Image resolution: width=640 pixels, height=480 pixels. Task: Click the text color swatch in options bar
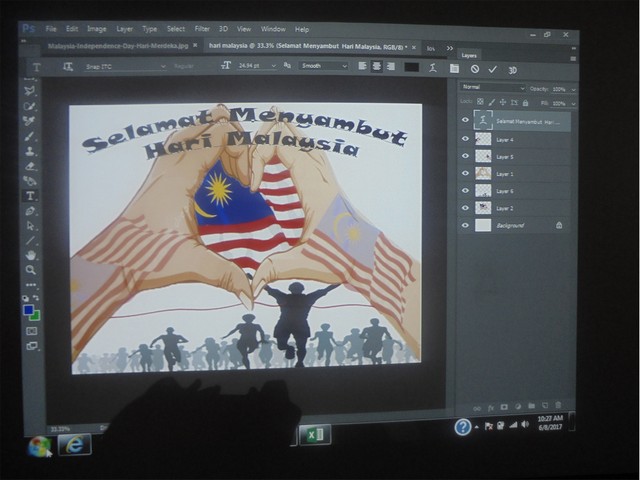[411, 67]
